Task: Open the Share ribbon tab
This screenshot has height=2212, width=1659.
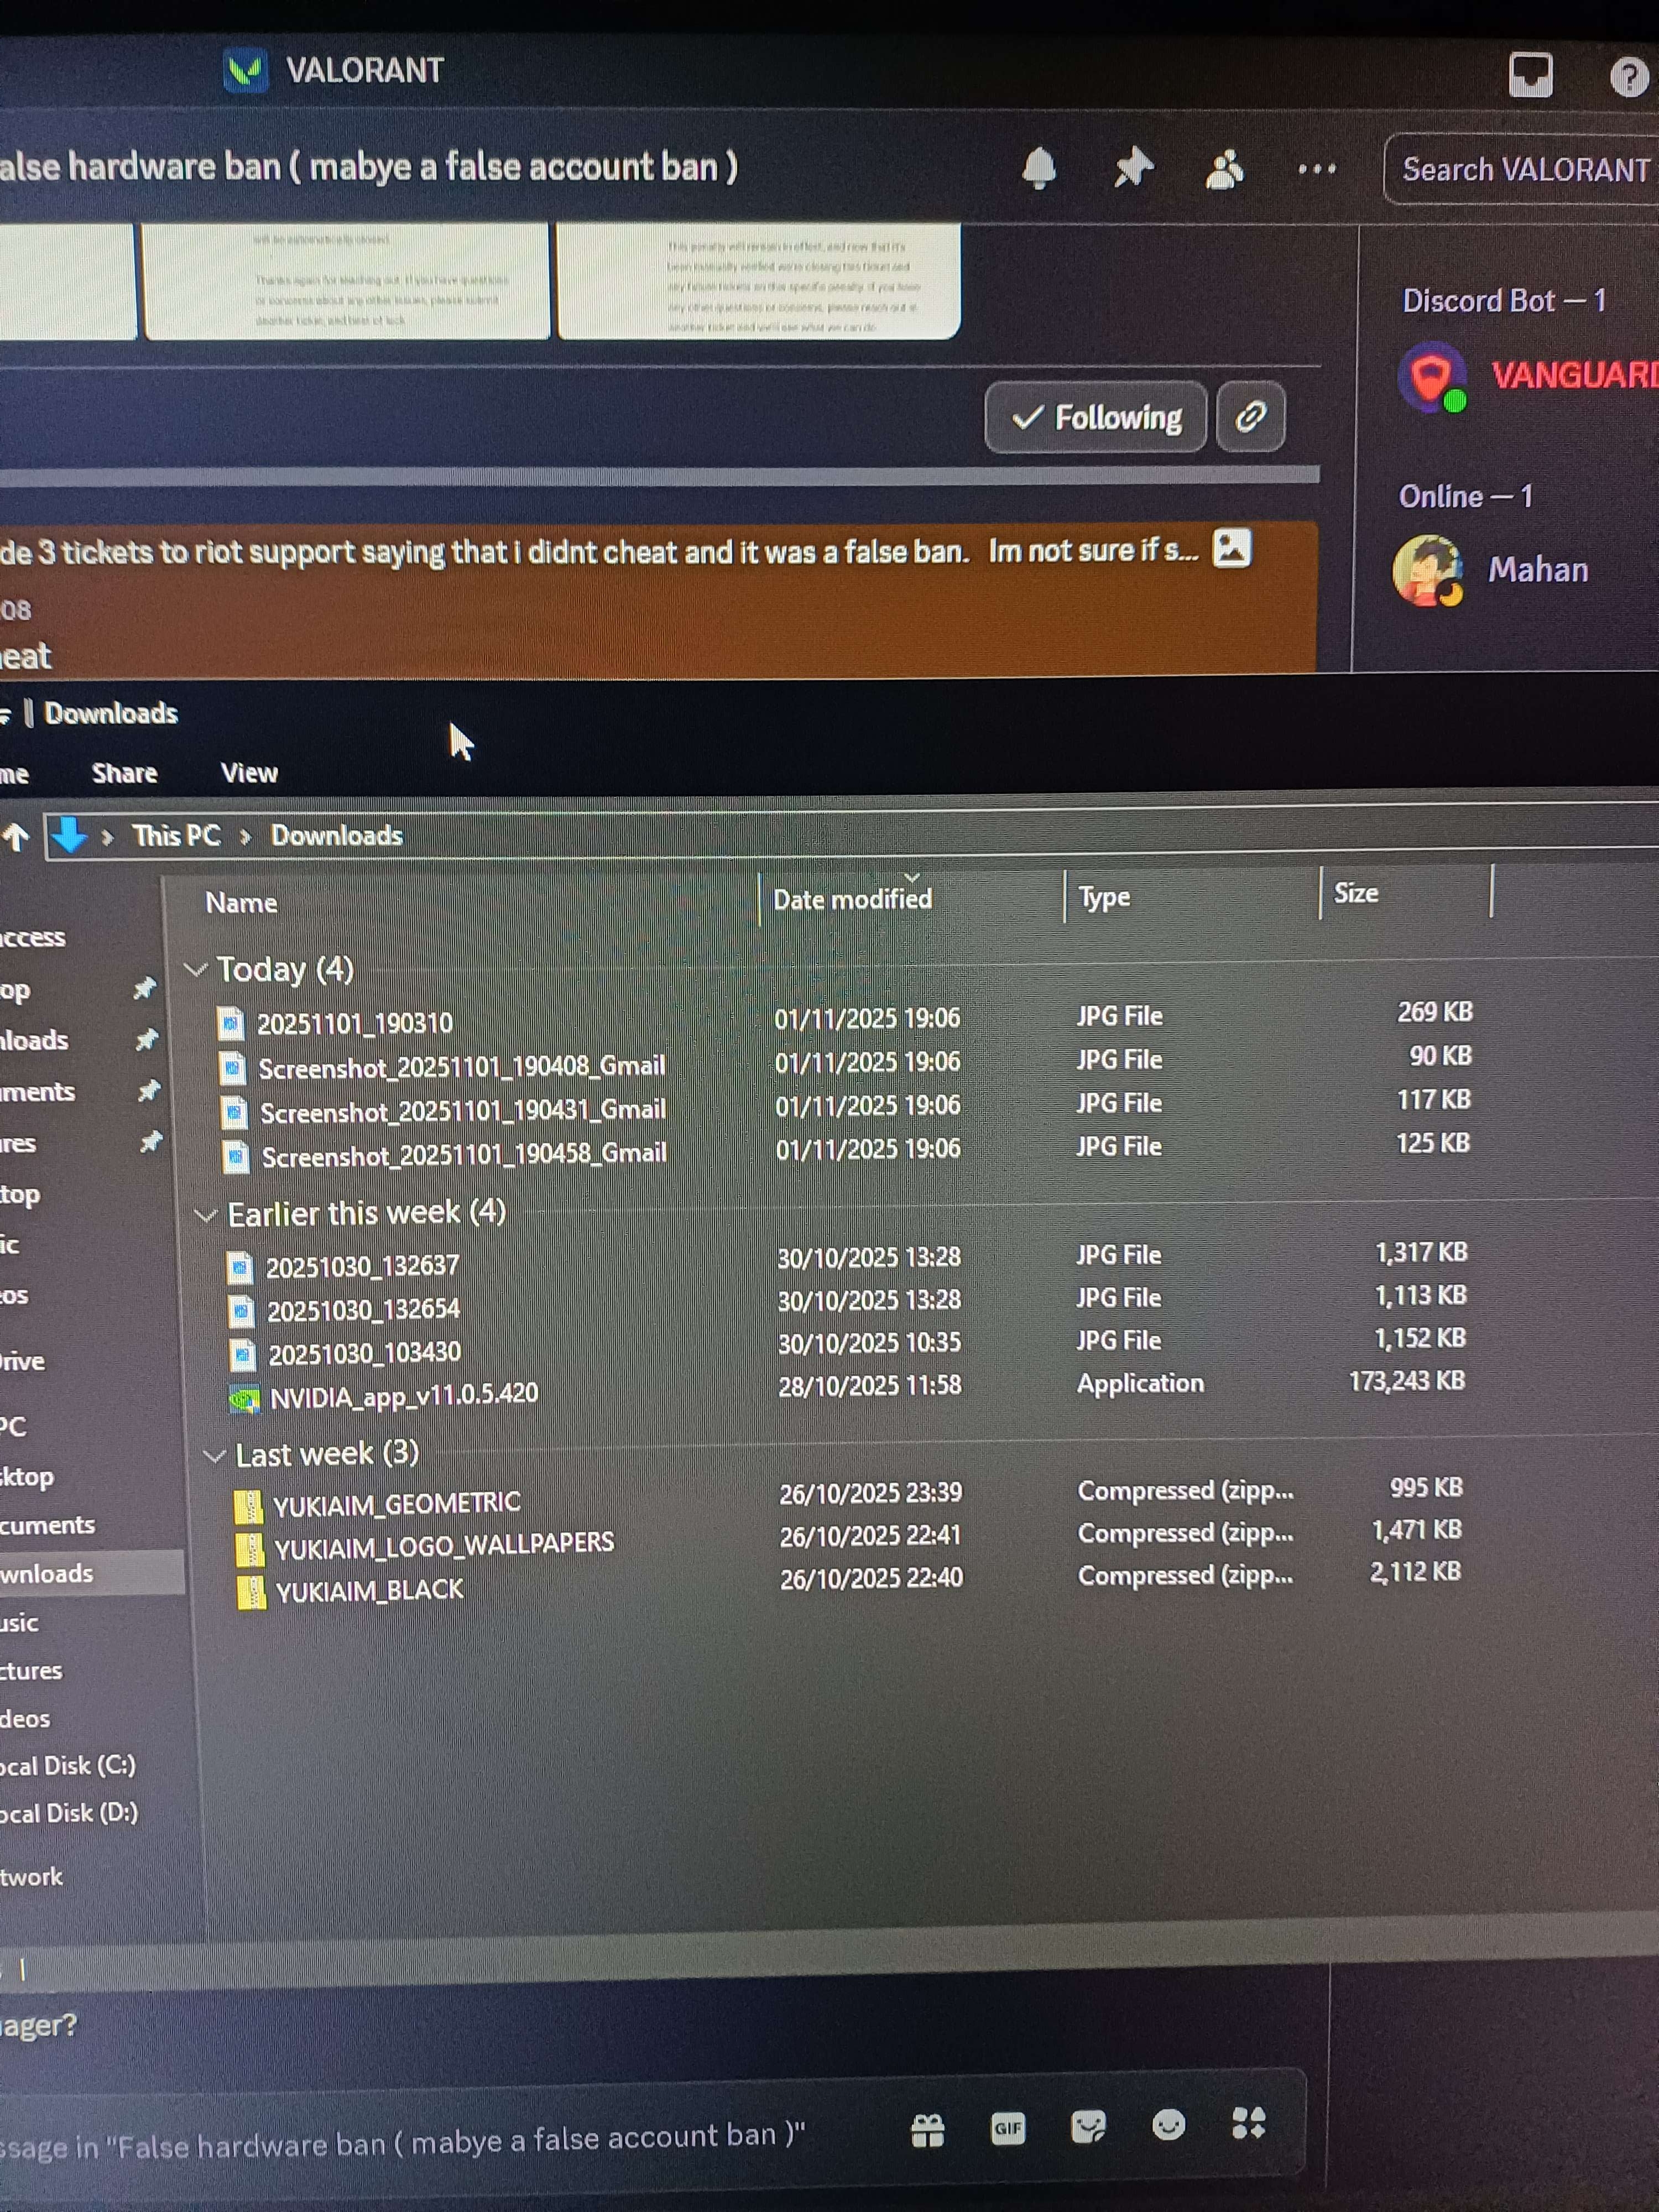Action: 124,773
